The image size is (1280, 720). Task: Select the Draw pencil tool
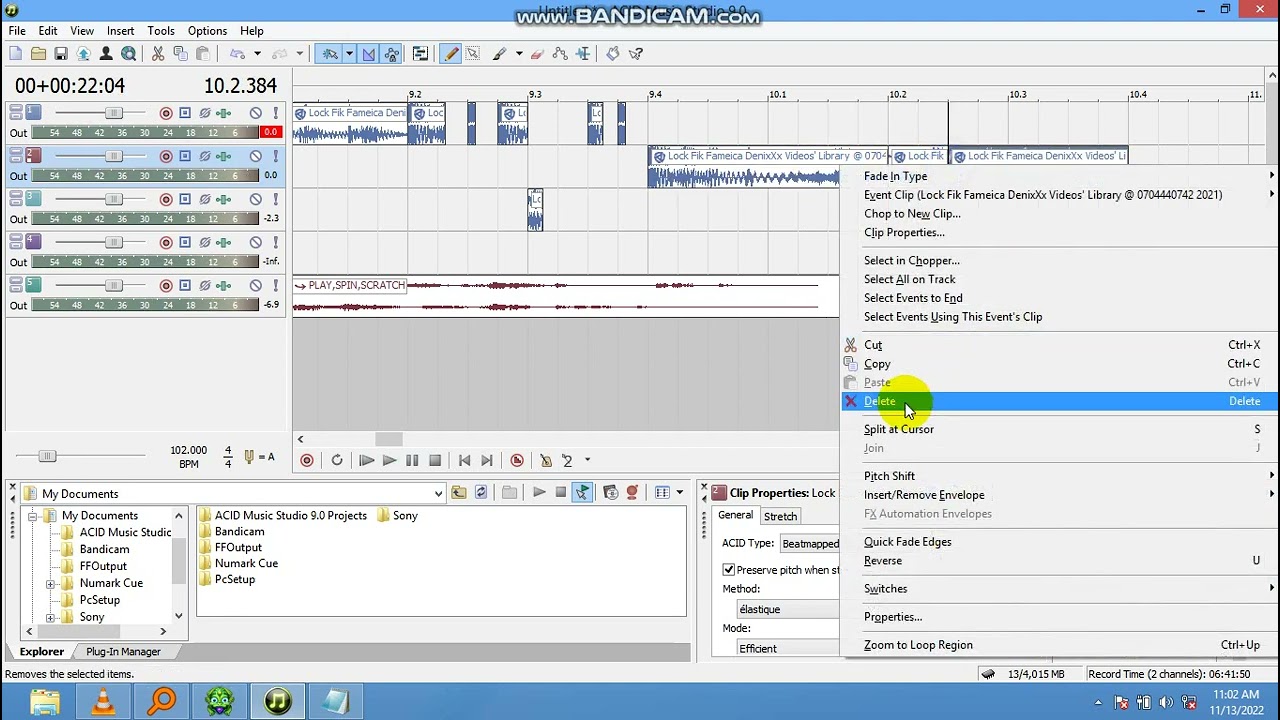450,54
